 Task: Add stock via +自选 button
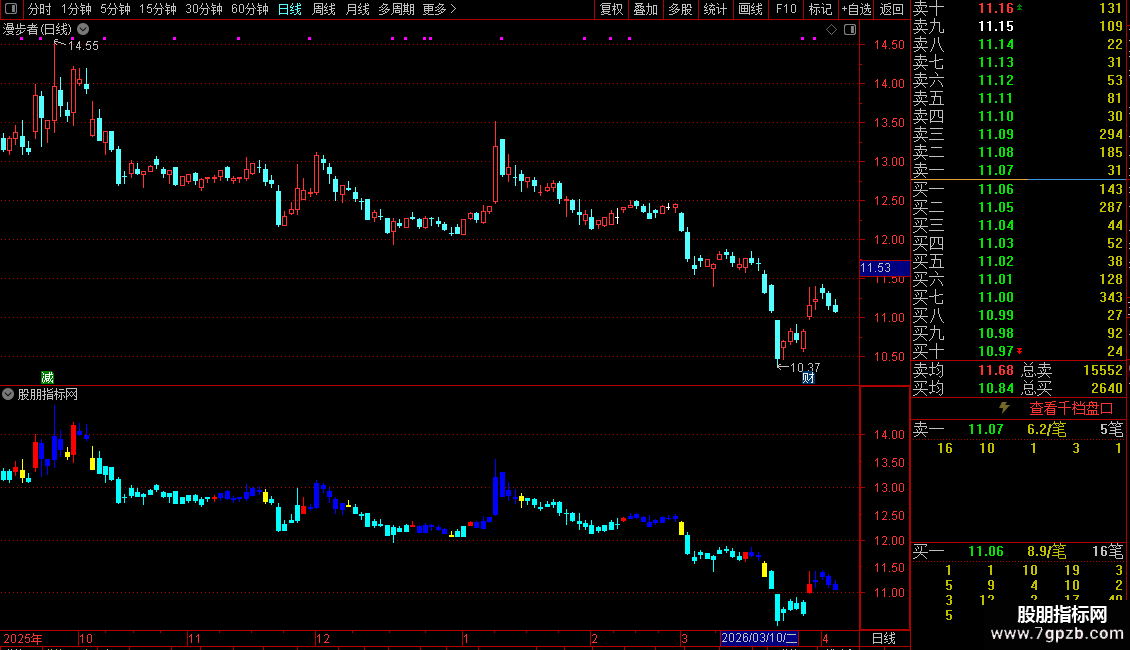856,9
